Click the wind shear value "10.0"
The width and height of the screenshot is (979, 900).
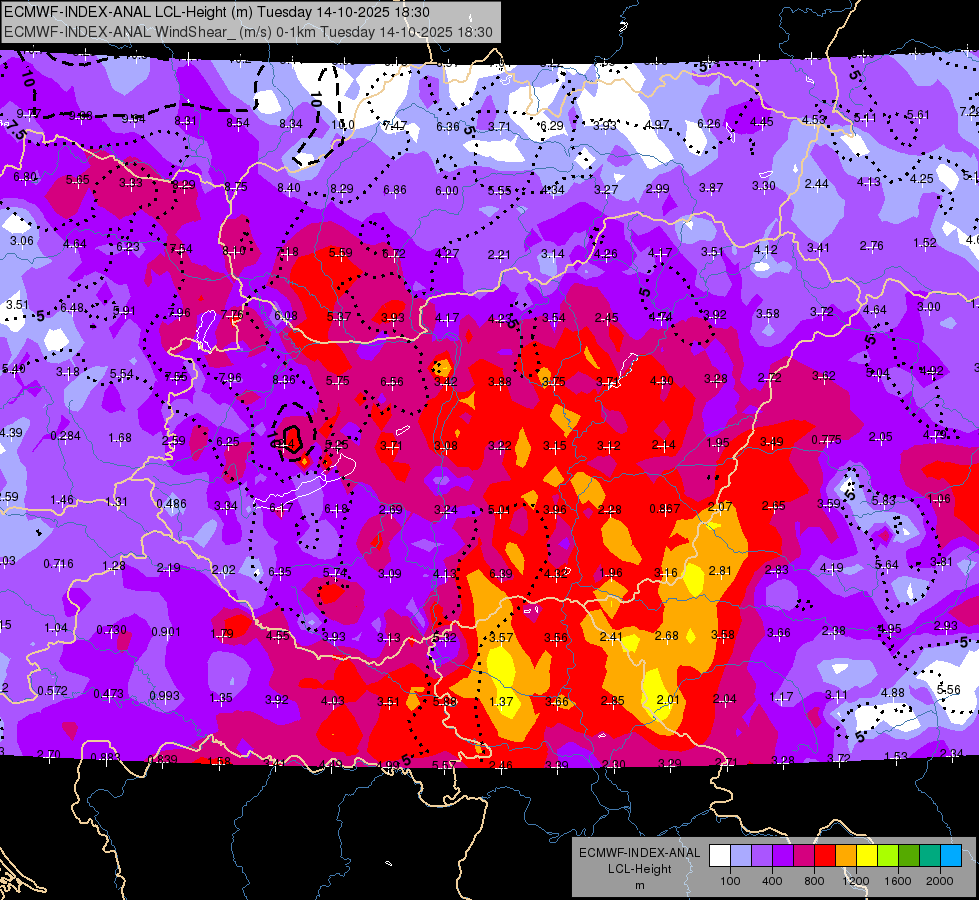(x=343, y=125)
